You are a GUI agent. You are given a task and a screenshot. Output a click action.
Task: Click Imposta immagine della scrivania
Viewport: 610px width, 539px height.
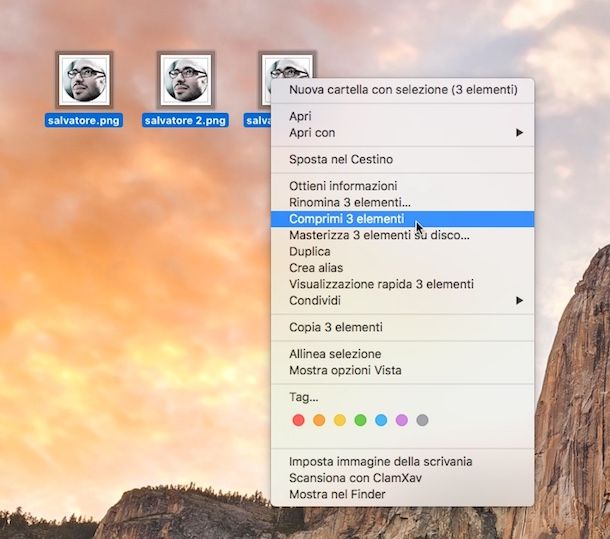pos(380,462)
